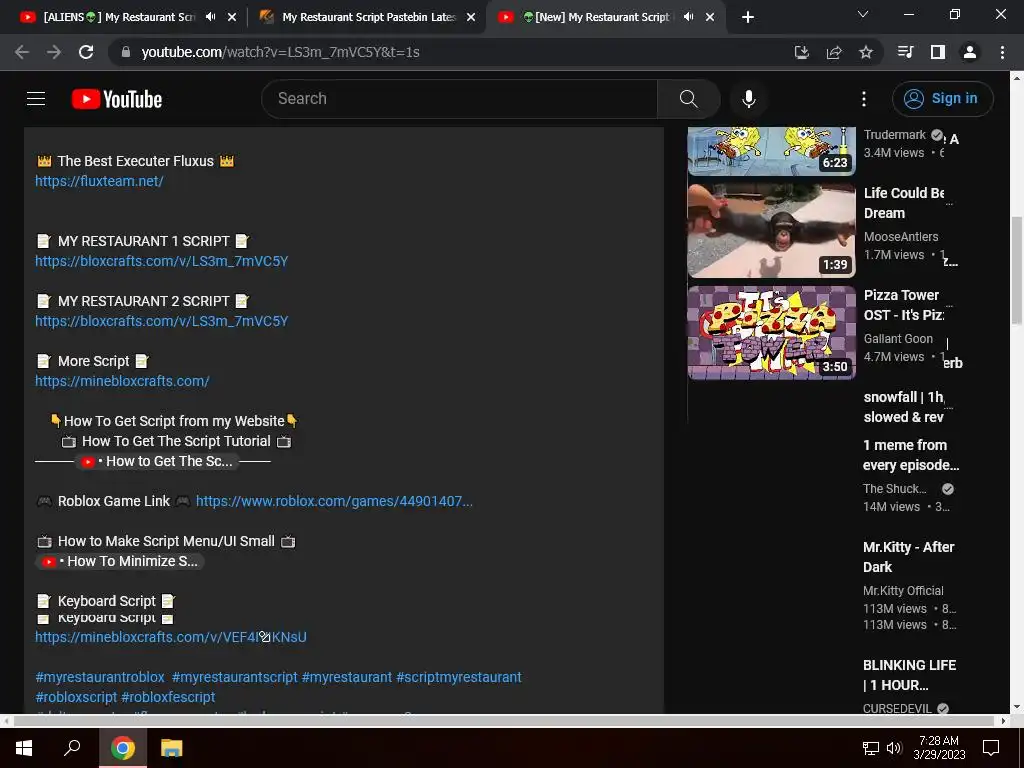Open YouTube settings three-dot menu

864,99
